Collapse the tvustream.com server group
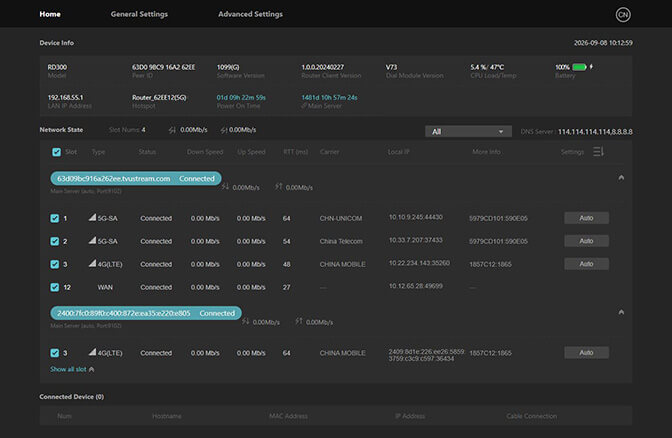 [x=621, y=177]
